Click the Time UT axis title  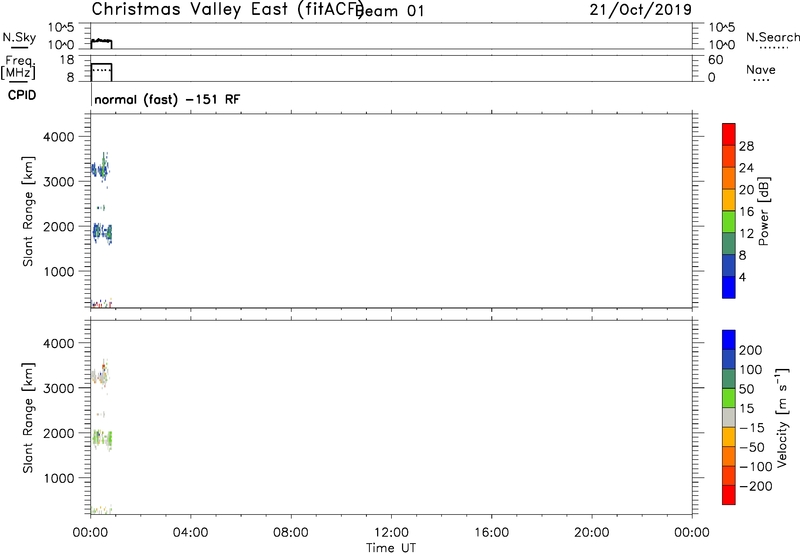(x=391, y=548)
